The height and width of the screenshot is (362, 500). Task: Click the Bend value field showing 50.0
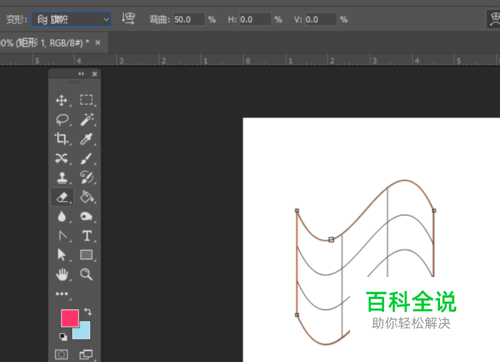pos(189,19)
